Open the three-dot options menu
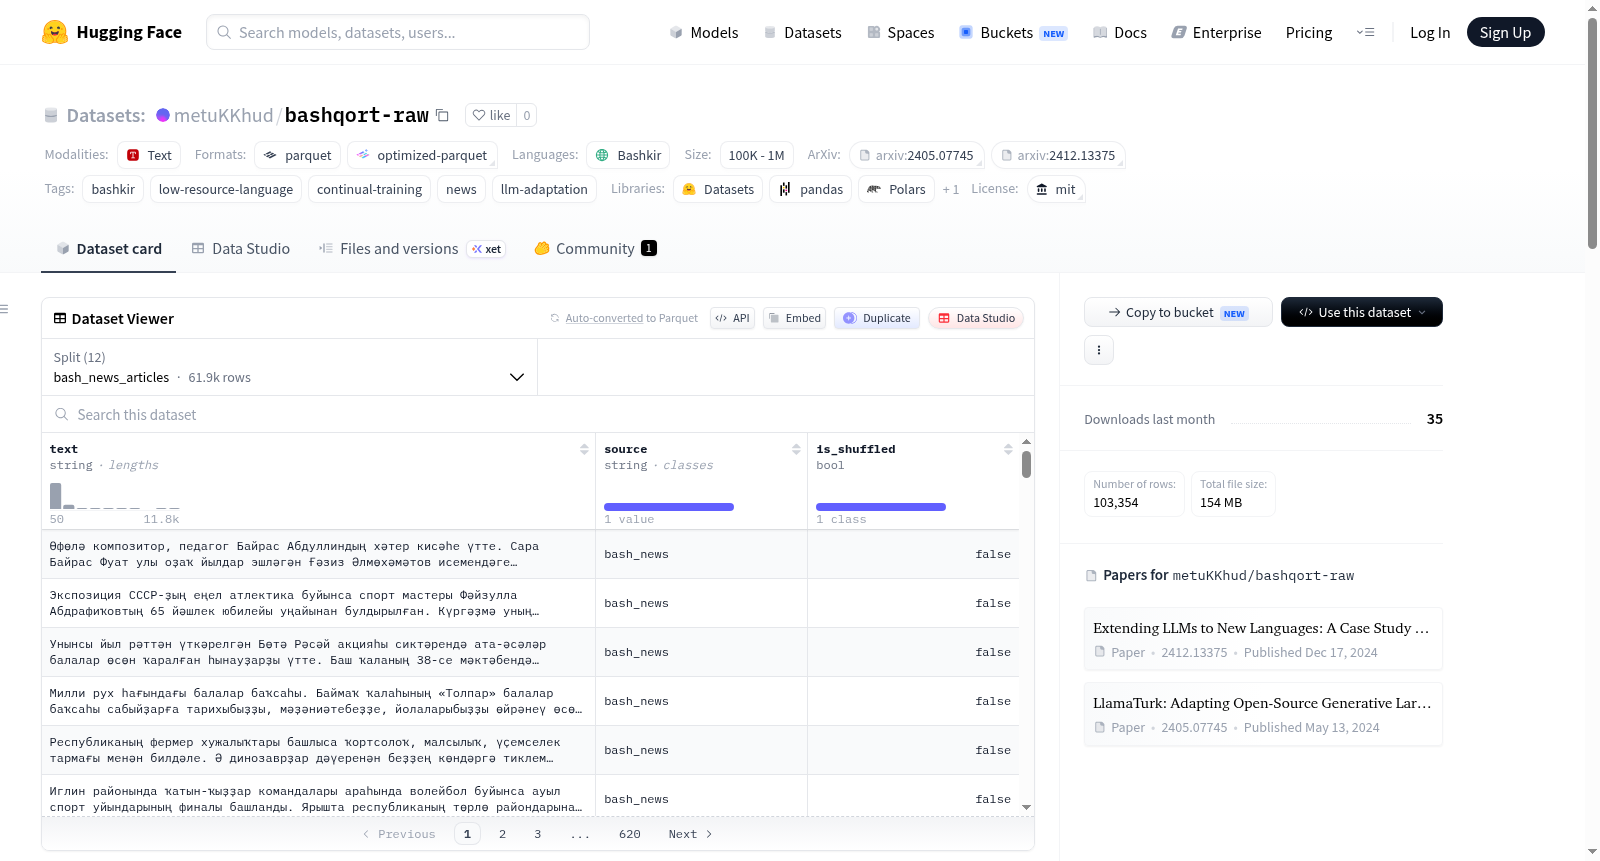Viewport: 1600px width, 861px height. (1099, 350)
